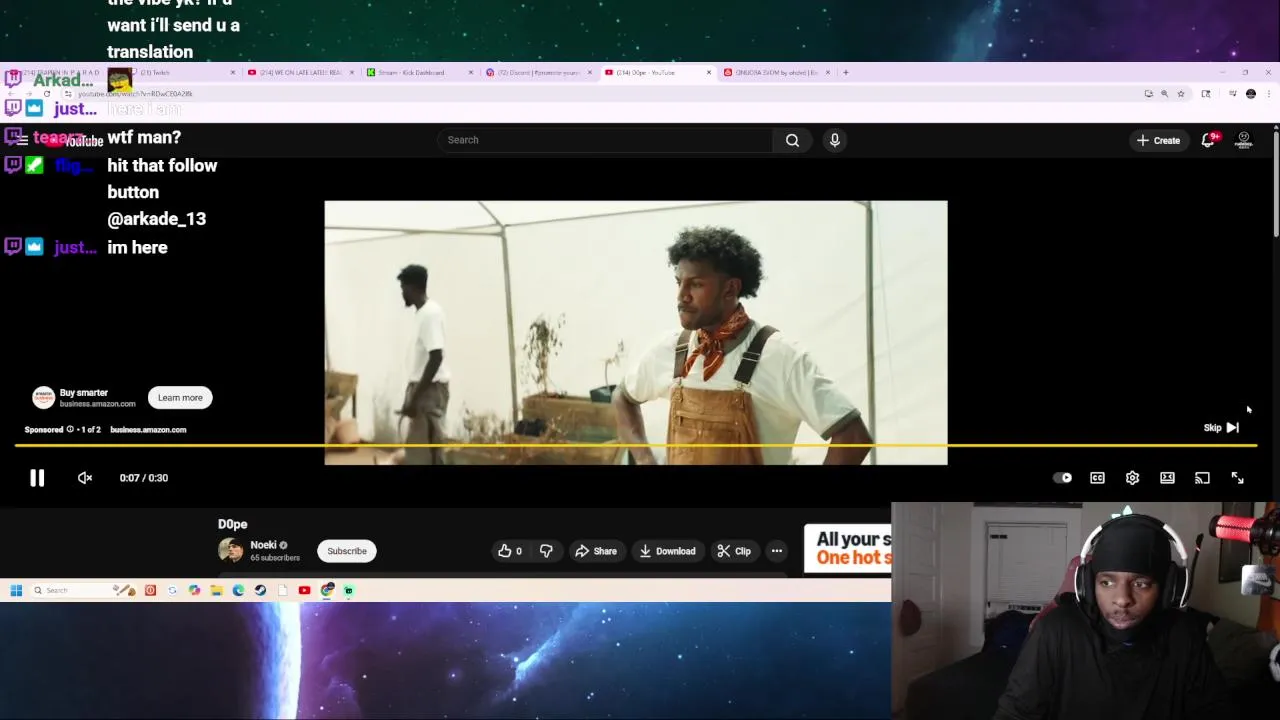This screenshot has width=1280, height=720.
Task: Open Microsoft Edge from taskbar
Action: pos(238,590)
